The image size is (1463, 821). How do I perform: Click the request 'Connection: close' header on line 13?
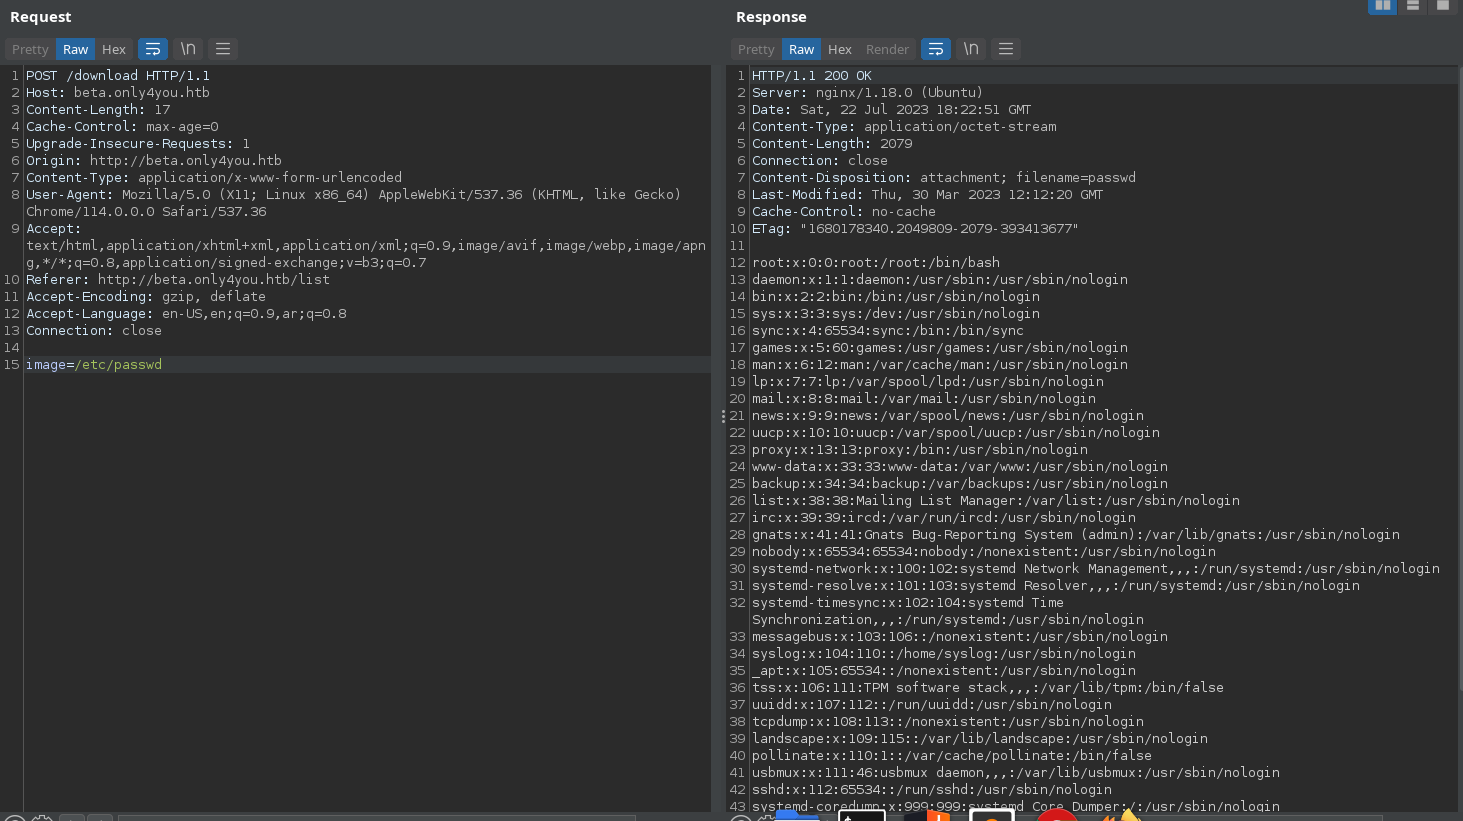pos(94,330)
